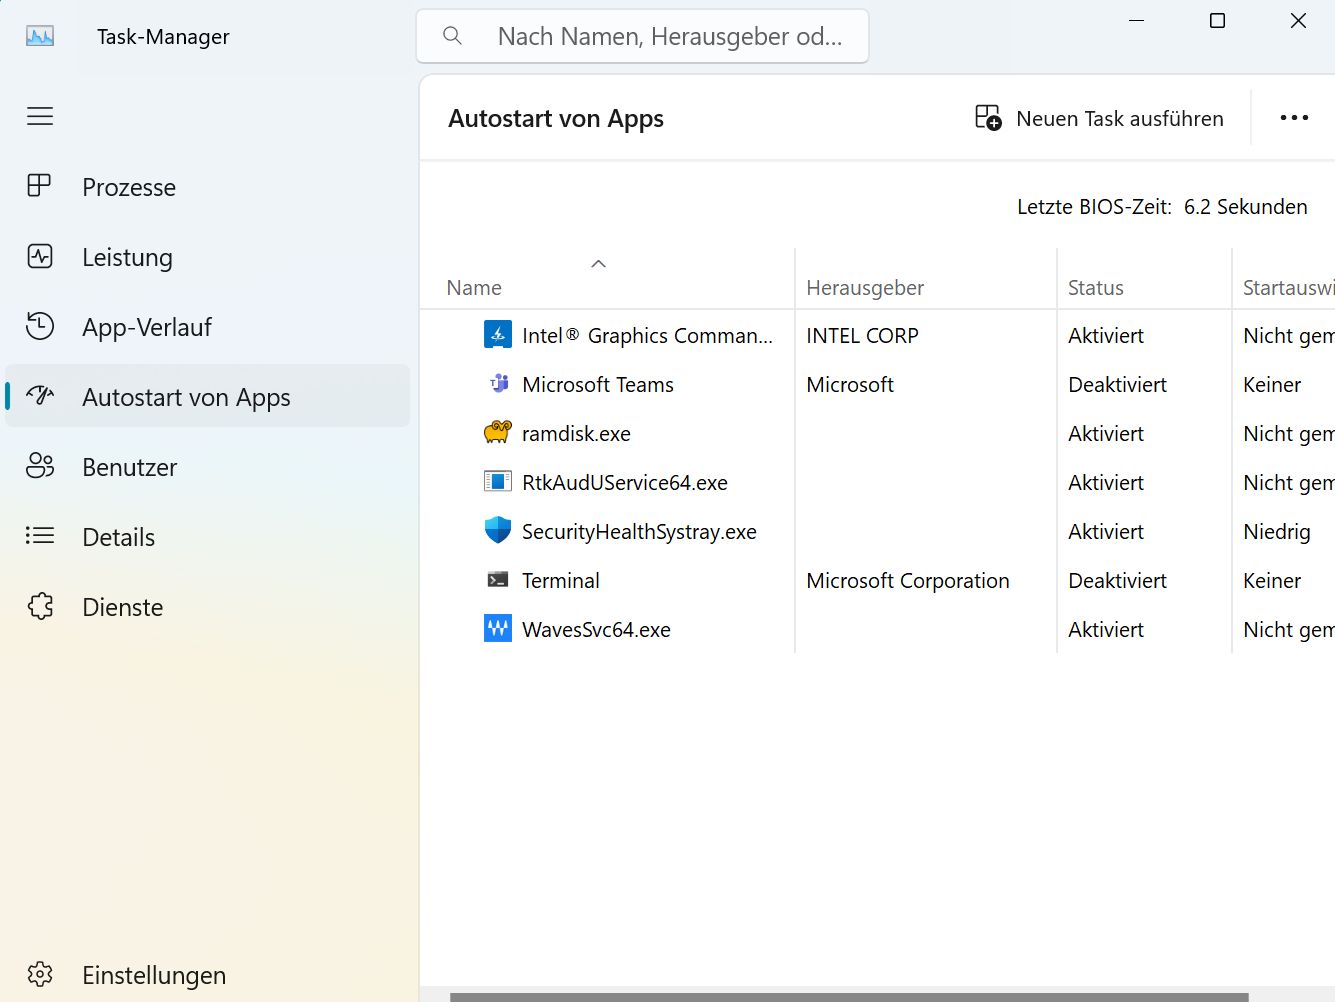Select the WavesSvc64.exe entry
Viewport: 1335px width, 1002px height.
click(596, 630)
